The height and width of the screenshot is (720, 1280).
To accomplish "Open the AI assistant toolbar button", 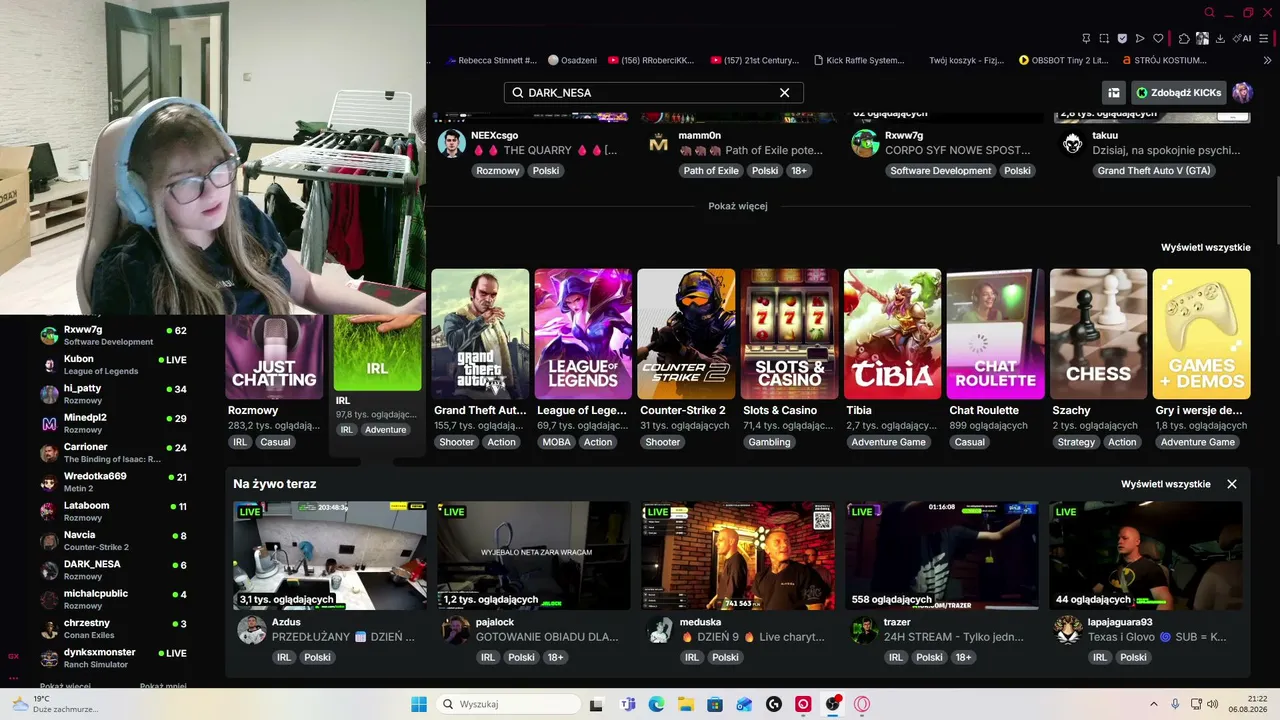I will click(x=1242, y=39).
